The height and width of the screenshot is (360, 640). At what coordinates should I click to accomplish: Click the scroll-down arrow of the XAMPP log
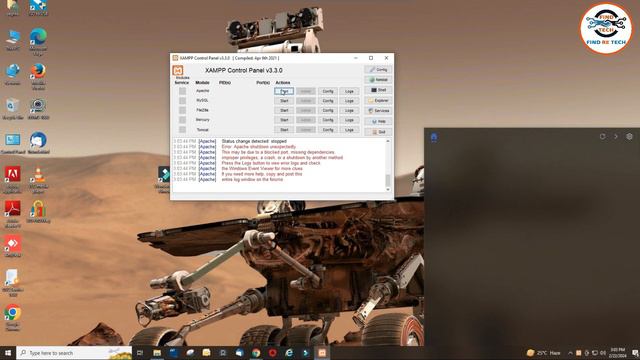(x=388, y=189)
